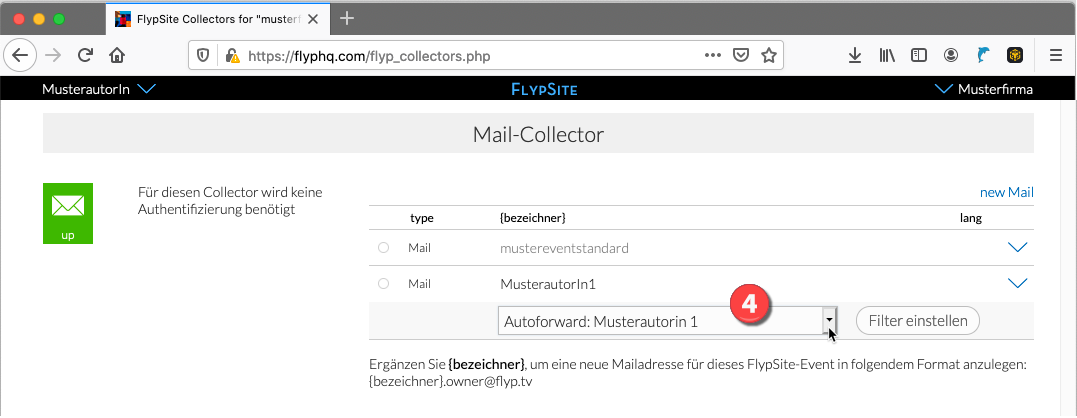Select radio button for MusterautorIn1
This screenshot has height=418, width=1077.
(x=384, y=283)
